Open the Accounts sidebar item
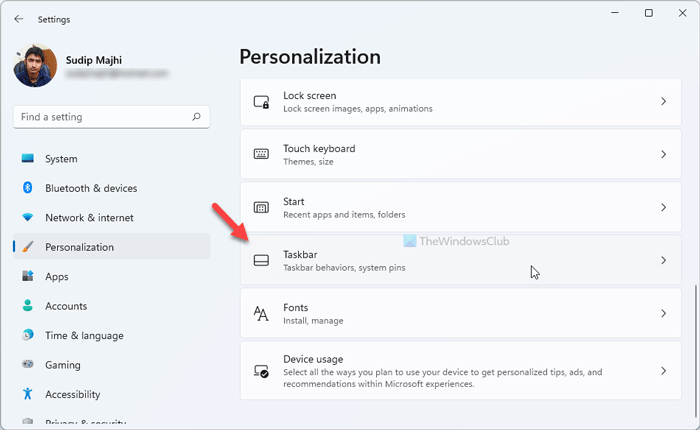 coord(66,306)
